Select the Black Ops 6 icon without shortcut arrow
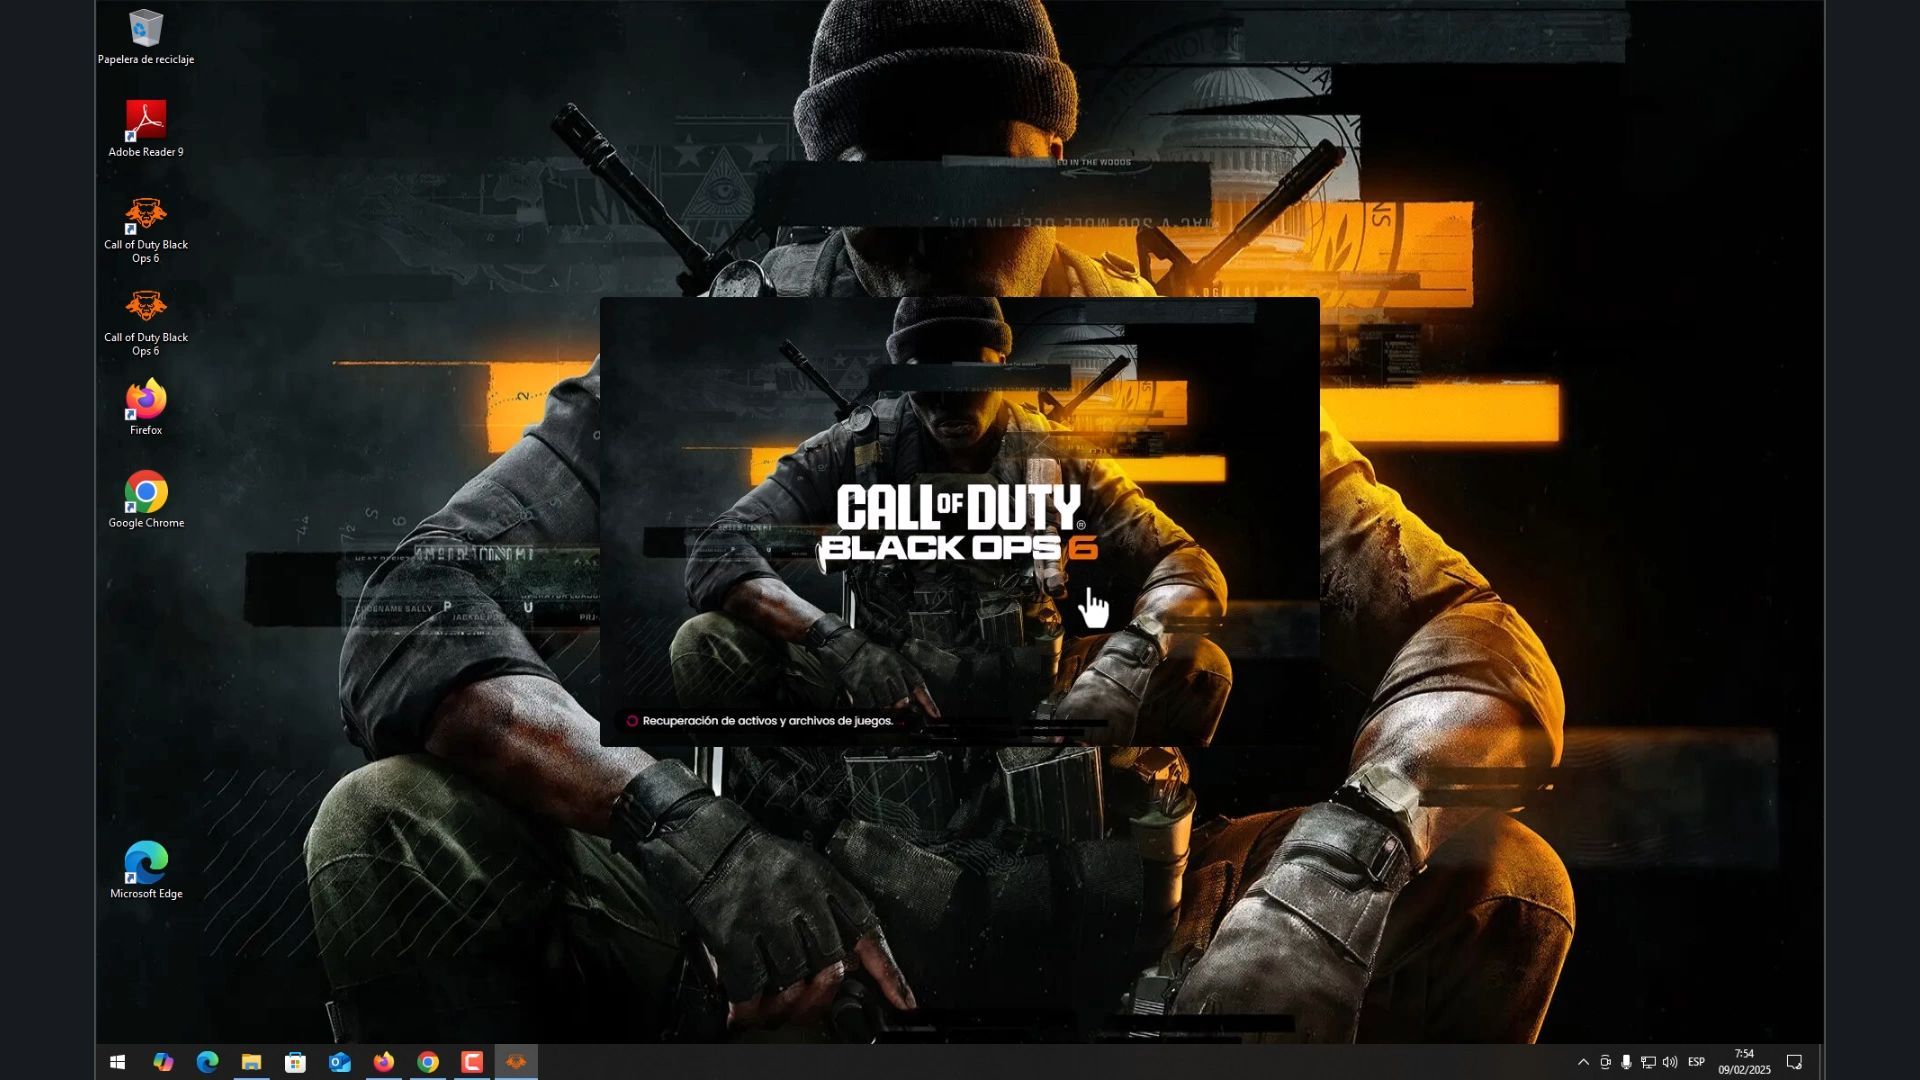1920x1080 pixels. click(x=146, y=323)
